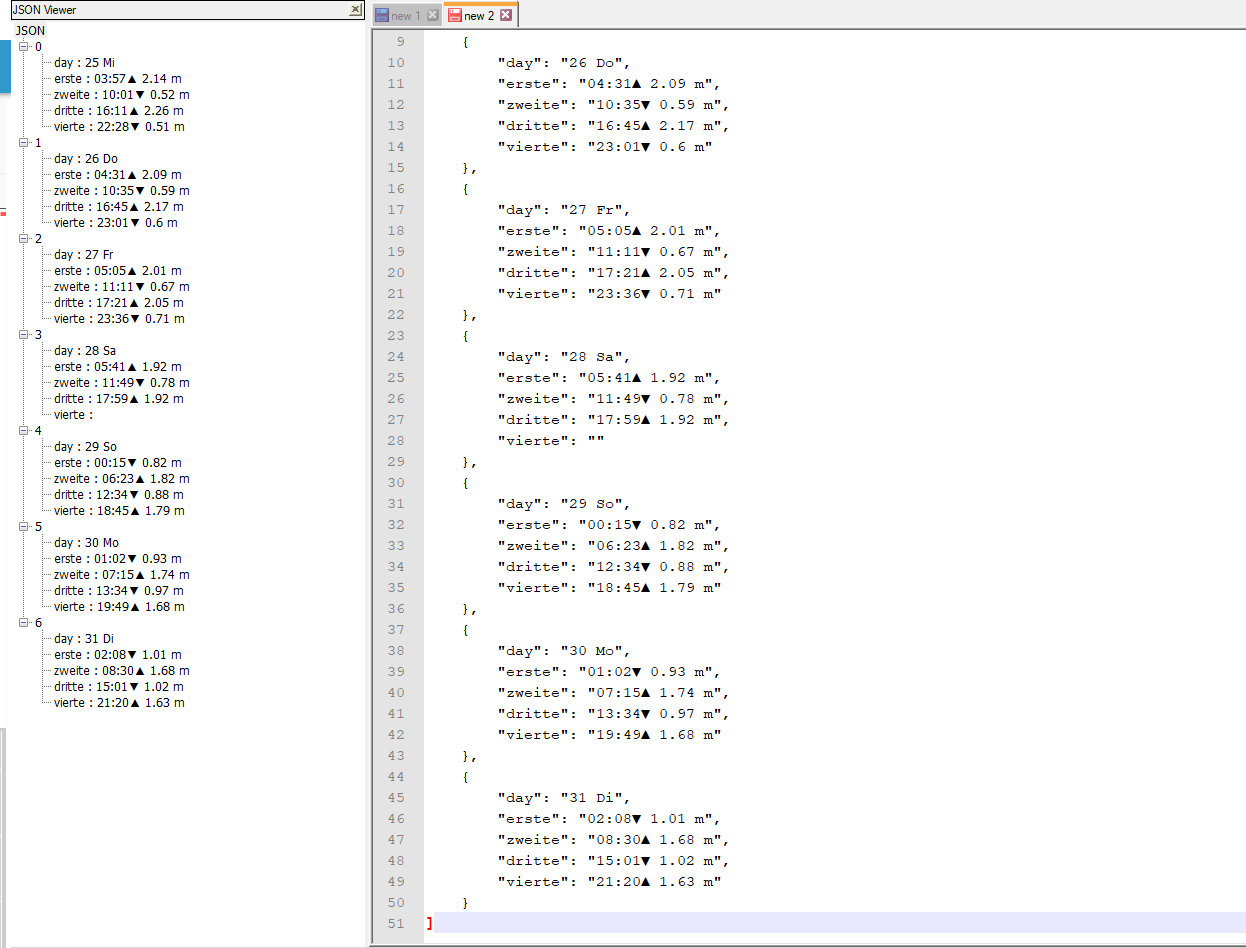This screenshot has height=948, width=1246.
Task: Select the JSON root node in tree
Action: 30,31
